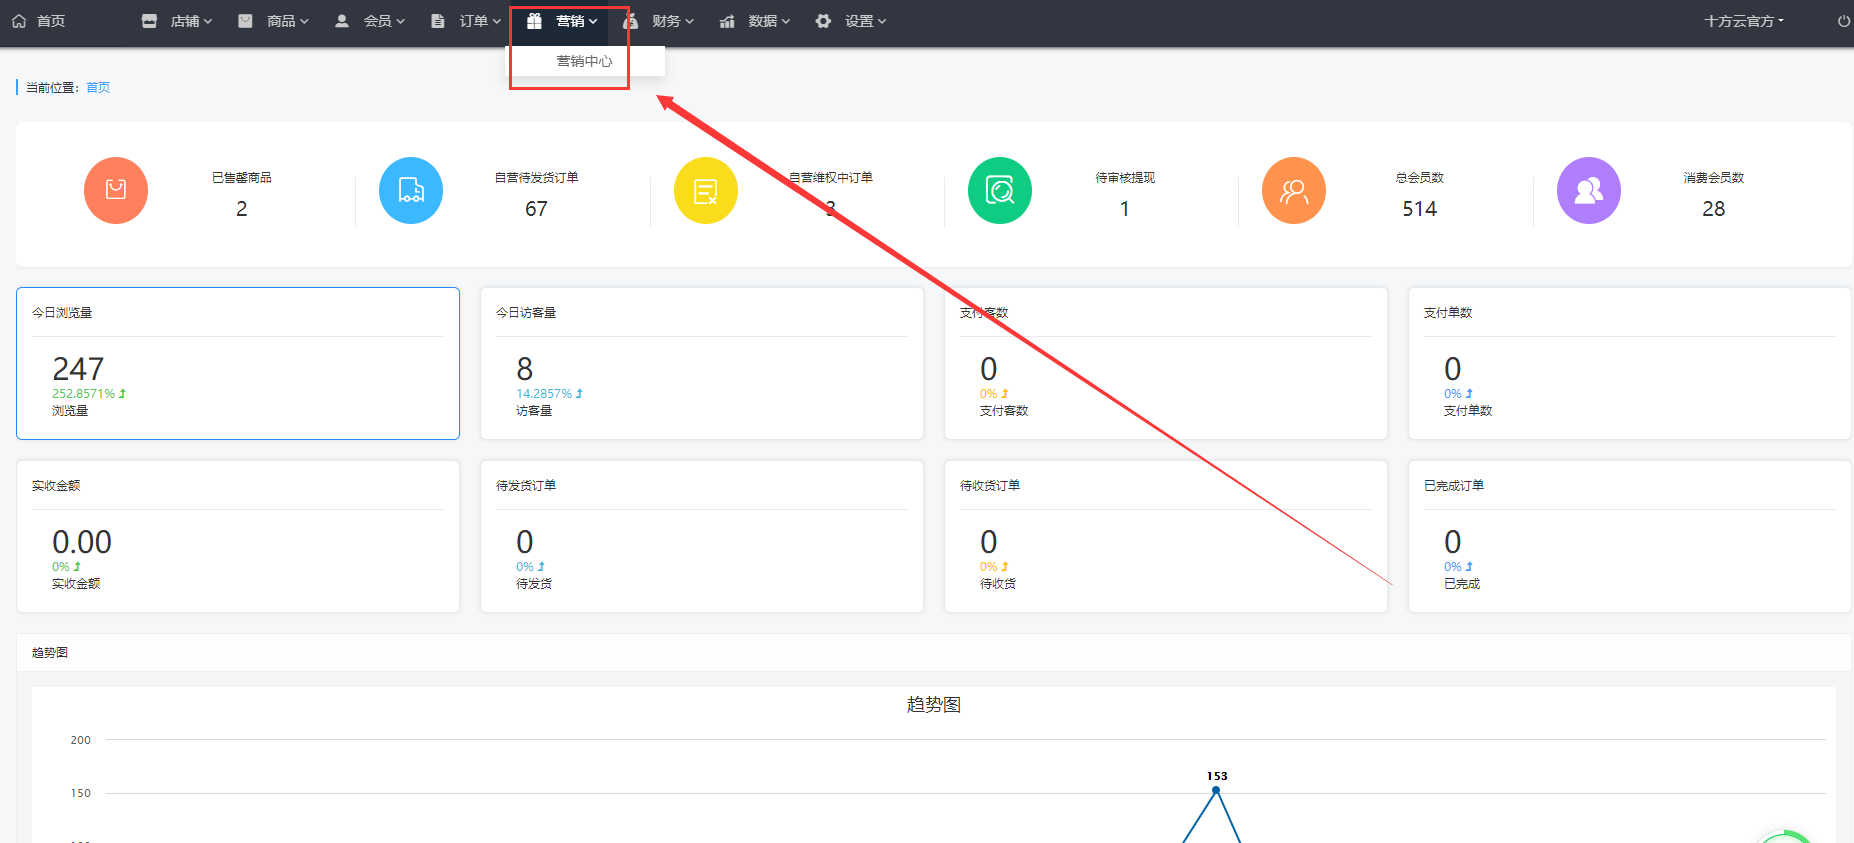
Task: Click the 店铺 store icon
Action: click(149, 21)
